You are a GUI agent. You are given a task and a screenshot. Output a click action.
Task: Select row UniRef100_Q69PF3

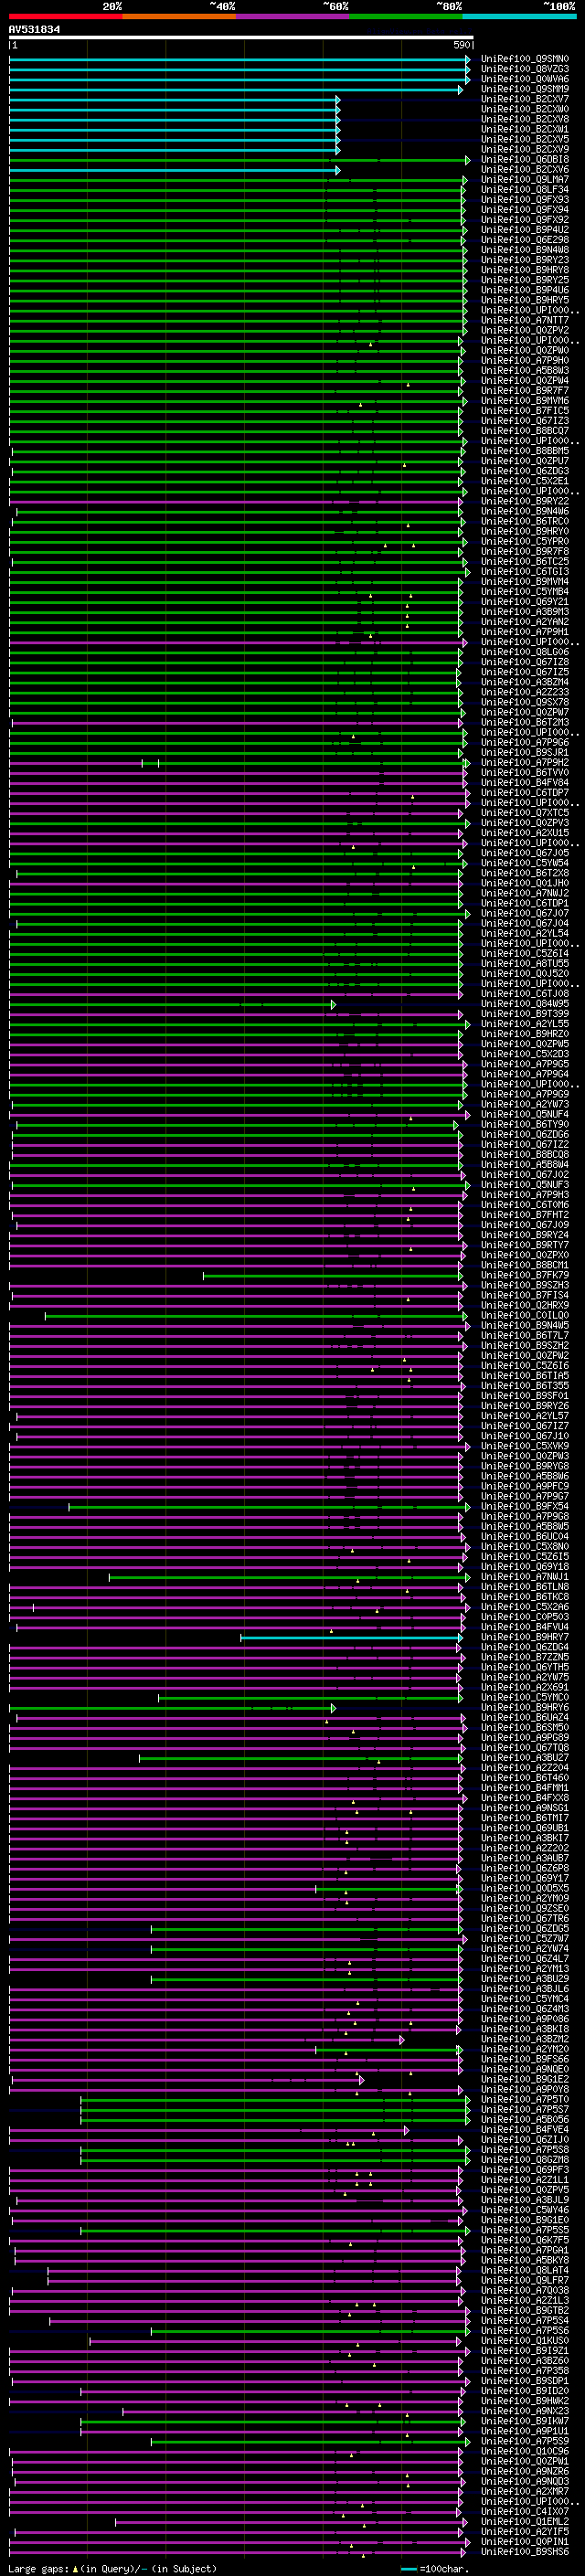tap(525, 2169)
